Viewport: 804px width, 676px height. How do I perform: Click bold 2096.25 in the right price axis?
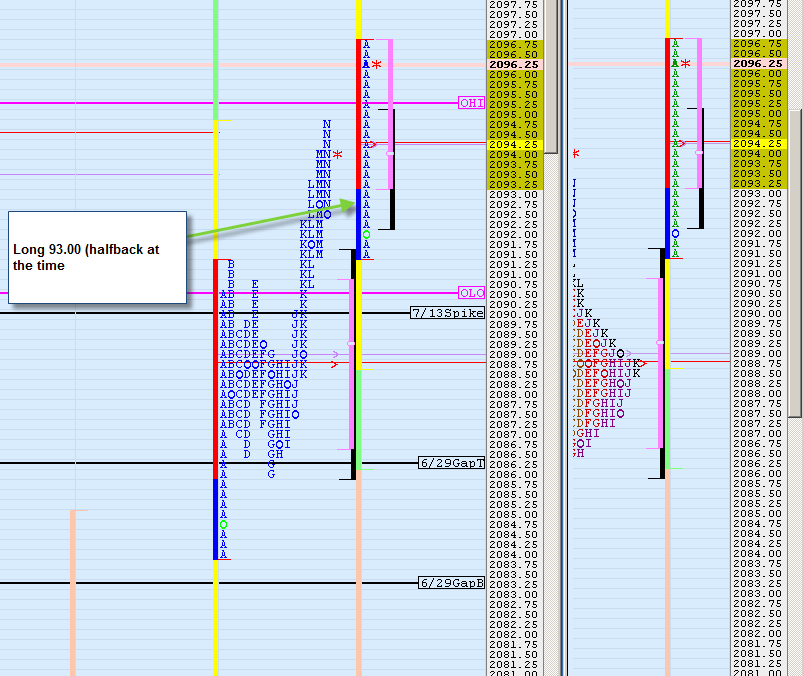[757, 64]
